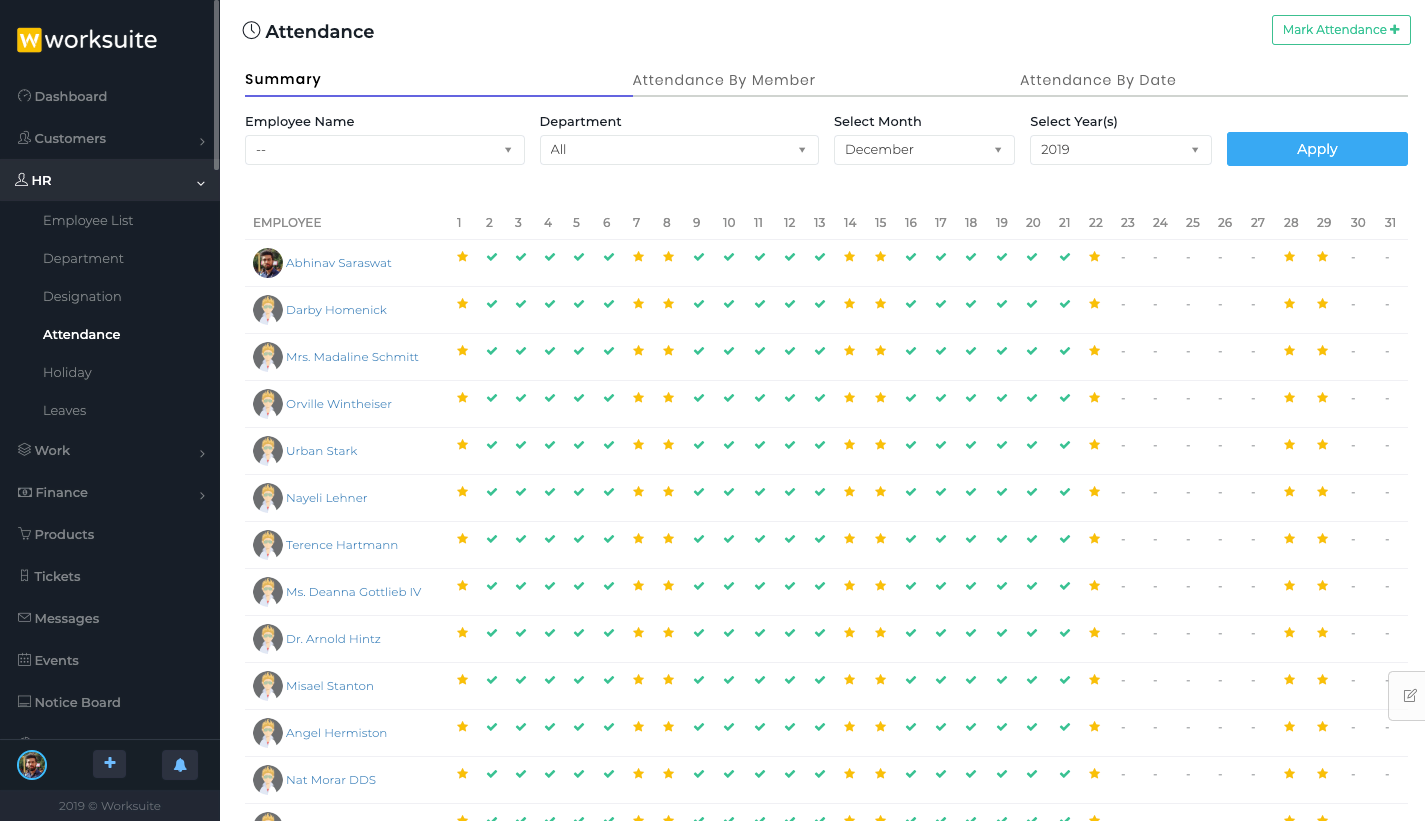The width and height of the screenshot is (1425, 821).
Task: Click the blue plus quick-add icon
Action: [x=110, y=764]
